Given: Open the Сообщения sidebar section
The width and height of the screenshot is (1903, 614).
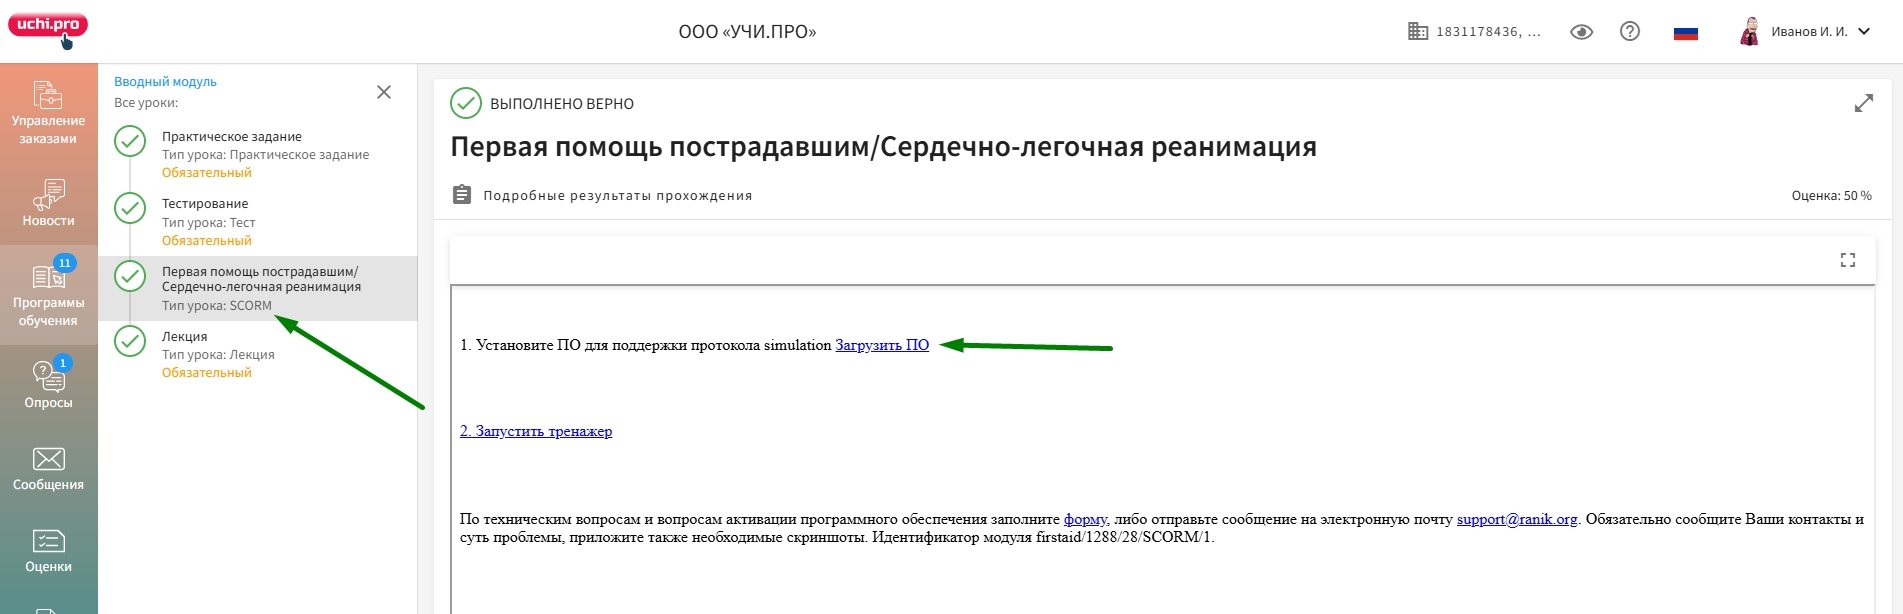Looking at the screenshot, I should pyautogui.click(x=48, y=469).
